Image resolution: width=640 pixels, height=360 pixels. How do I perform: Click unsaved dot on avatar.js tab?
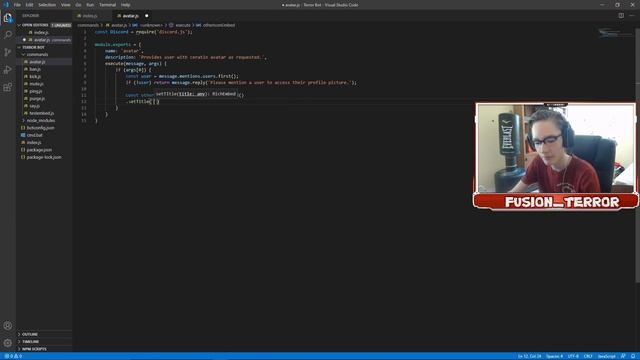click(x=147, y=16)
